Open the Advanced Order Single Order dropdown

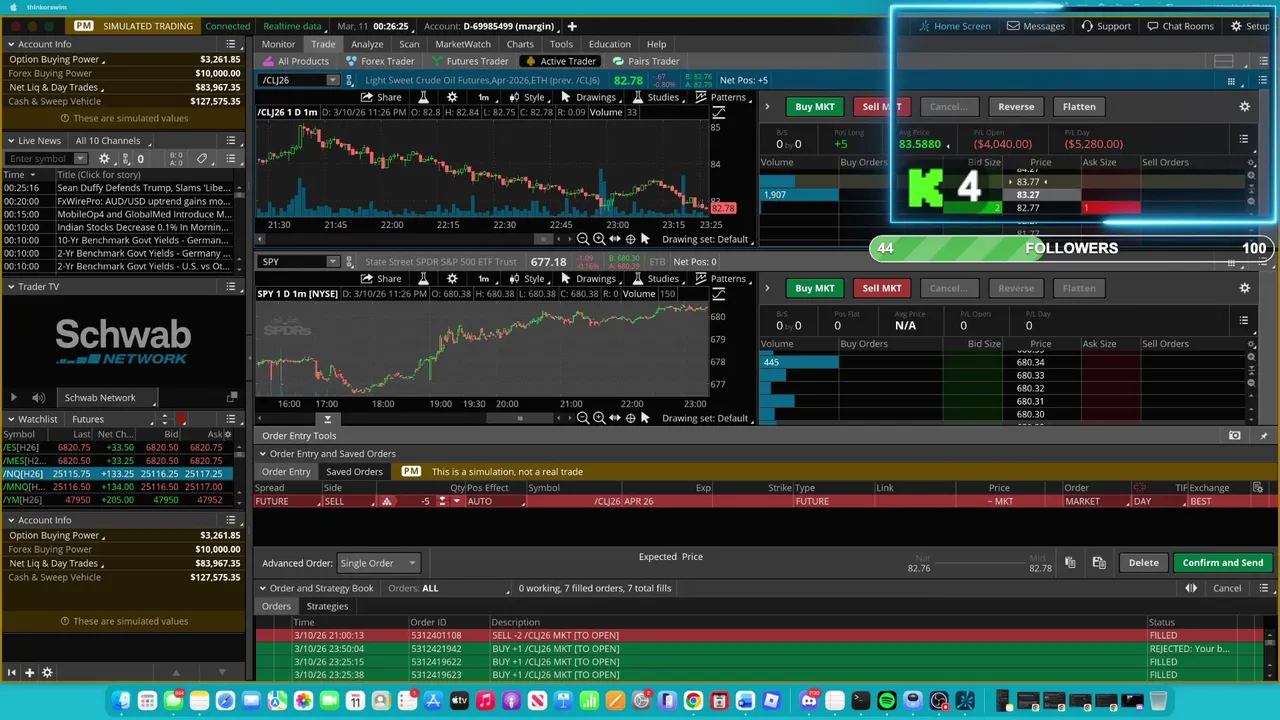(377, 563)
